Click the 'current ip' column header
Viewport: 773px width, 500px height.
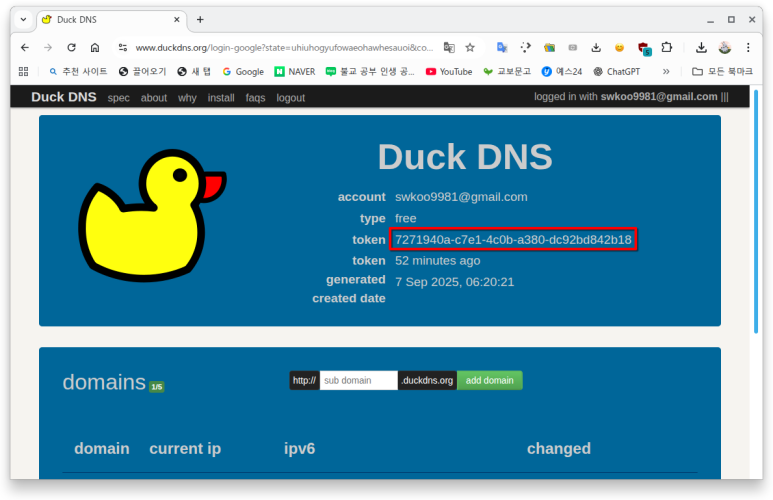click(185, 448)
